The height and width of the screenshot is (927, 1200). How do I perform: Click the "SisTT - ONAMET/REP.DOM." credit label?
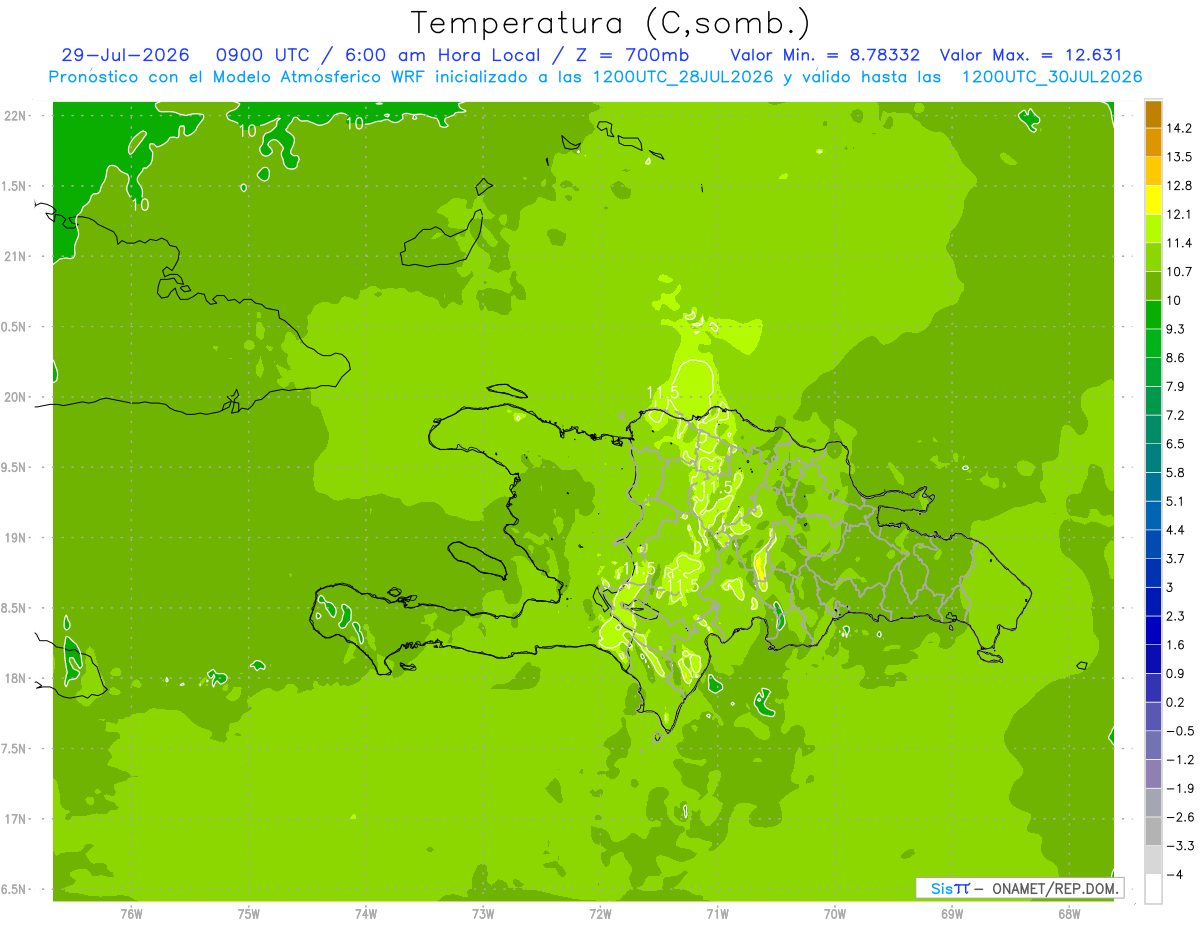[x=1019, y=888]
